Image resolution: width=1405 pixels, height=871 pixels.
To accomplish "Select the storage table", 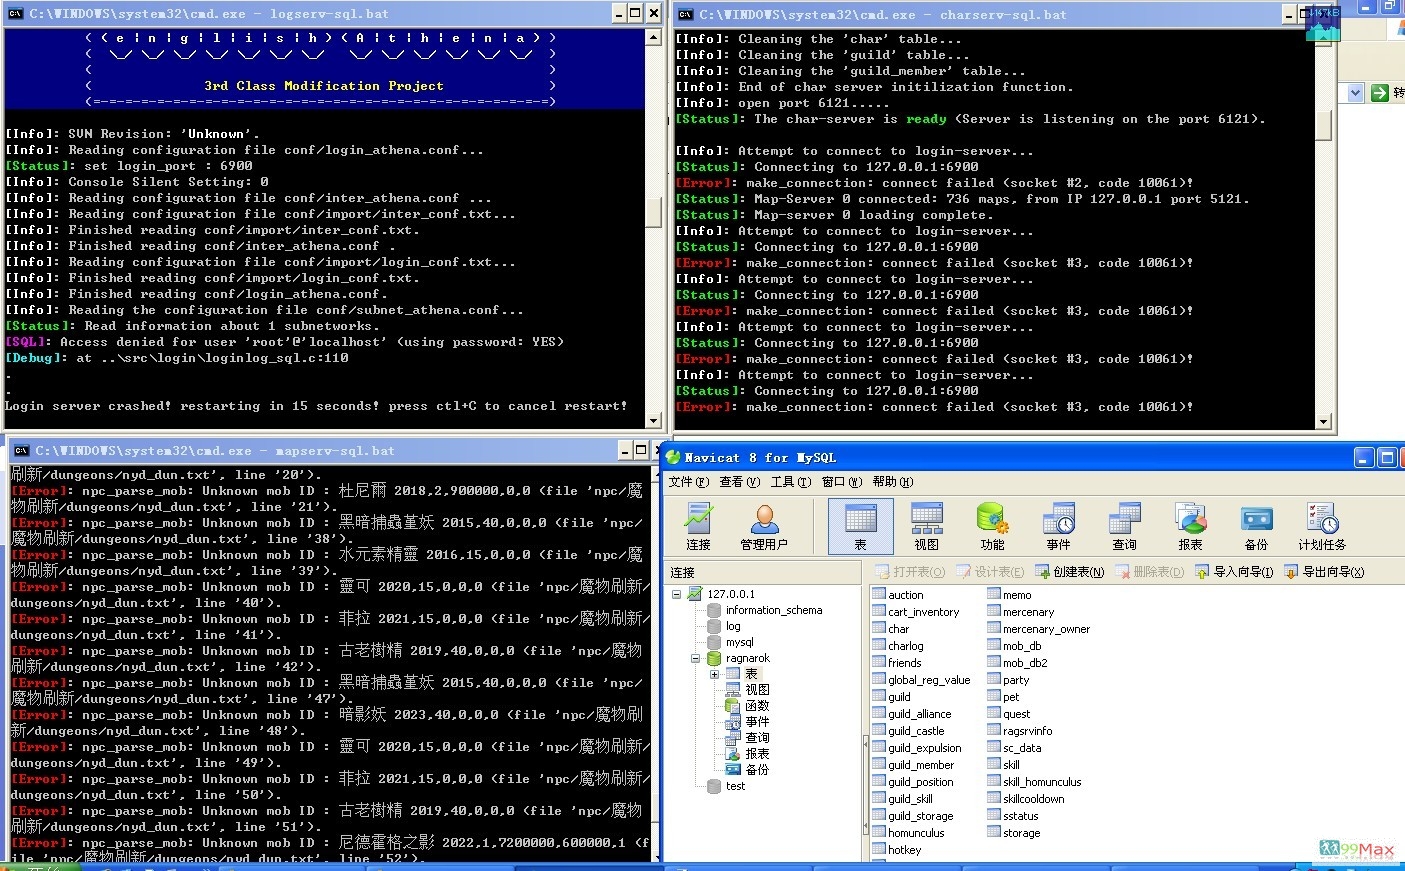I will [x=1014, y=833].
